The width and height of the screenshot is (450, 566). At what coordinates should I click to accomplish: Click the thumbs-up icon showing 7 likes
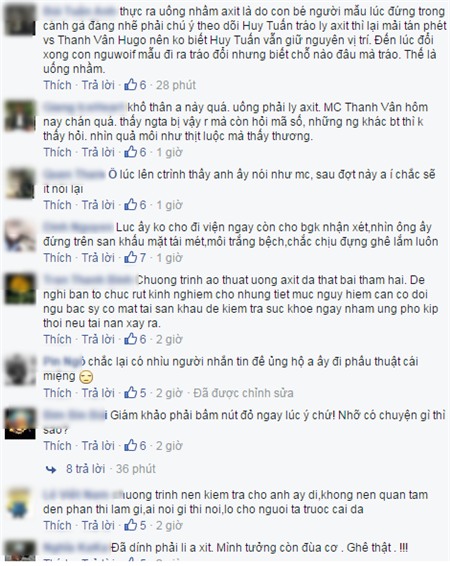pos(131,257)
